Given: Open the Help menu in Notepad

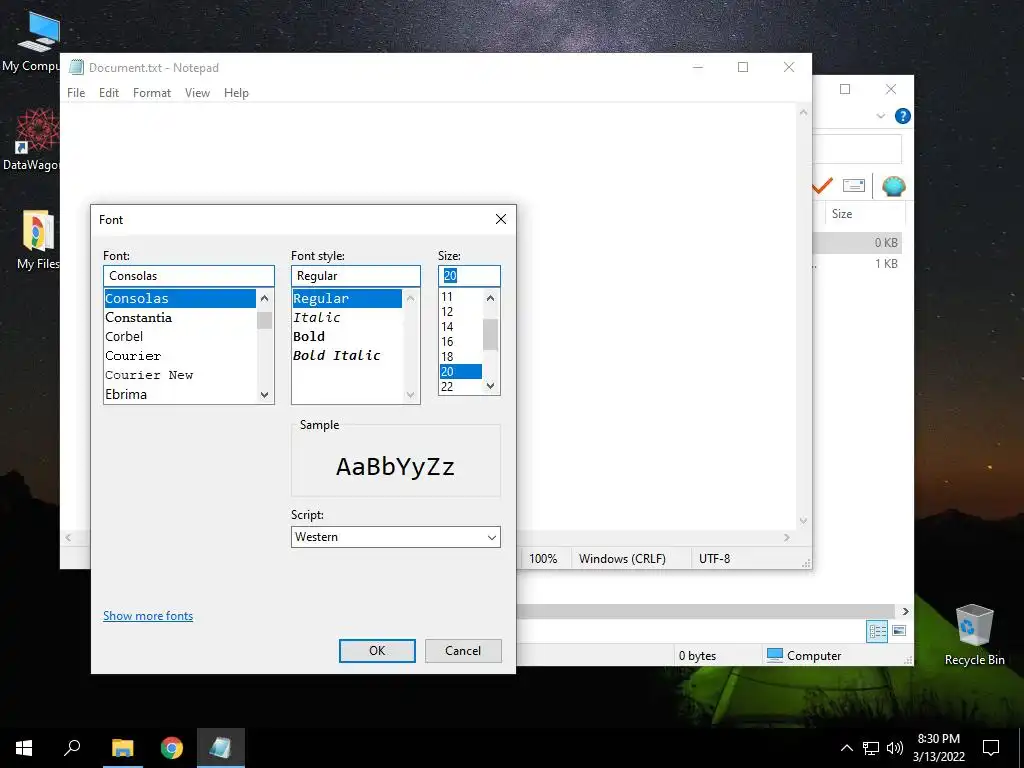Looking at the screenshot, I should point(236,93).
